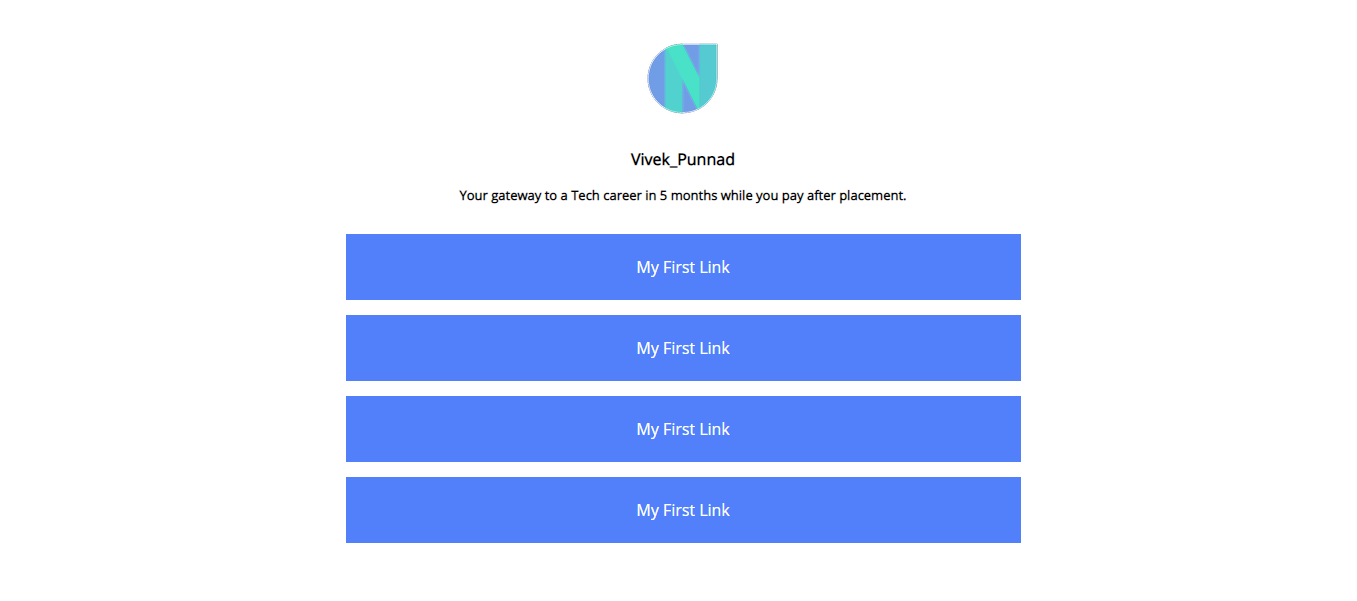Select the second My First Link button
The image size is (1357, 601).
[x=683, y=348]
